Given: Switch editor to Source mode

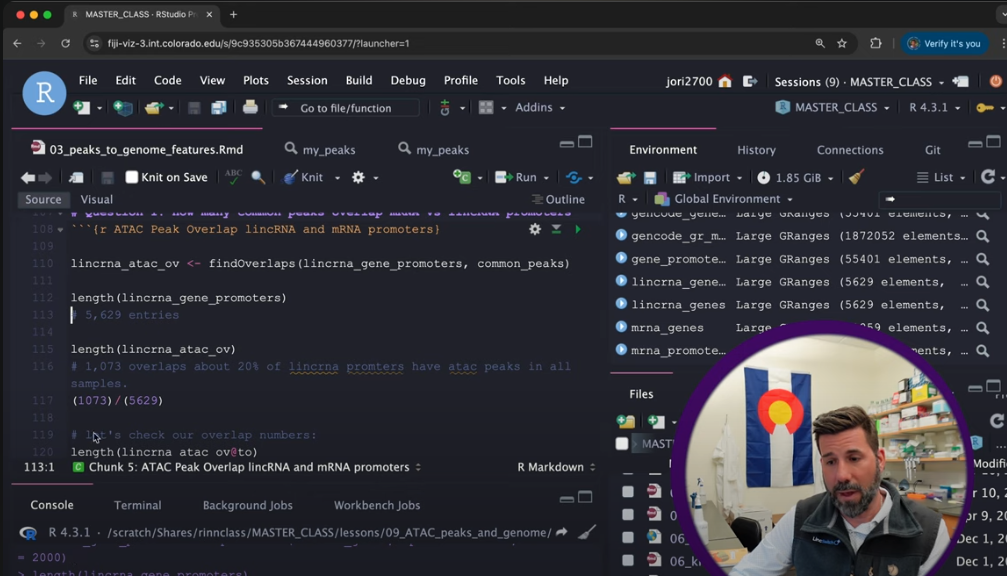Looking at the screenshot, I should (43, 200).
